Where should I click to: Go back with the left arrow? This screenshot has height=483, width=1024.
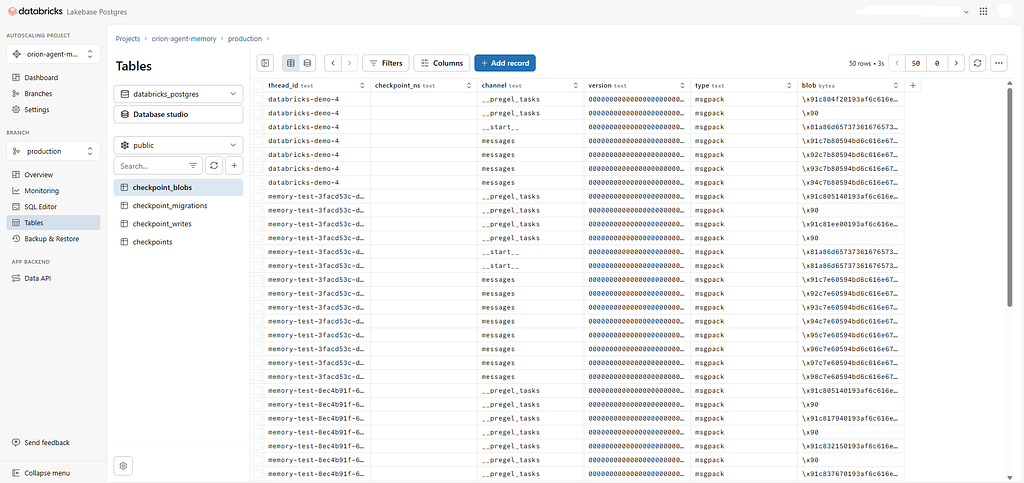tap(333, 63)
